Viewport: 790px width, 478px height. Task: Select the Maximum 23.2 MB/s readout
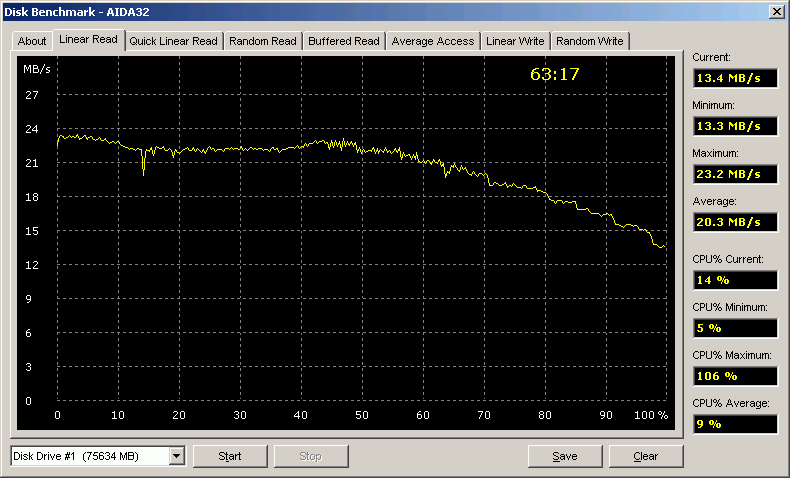coord(734,174)
